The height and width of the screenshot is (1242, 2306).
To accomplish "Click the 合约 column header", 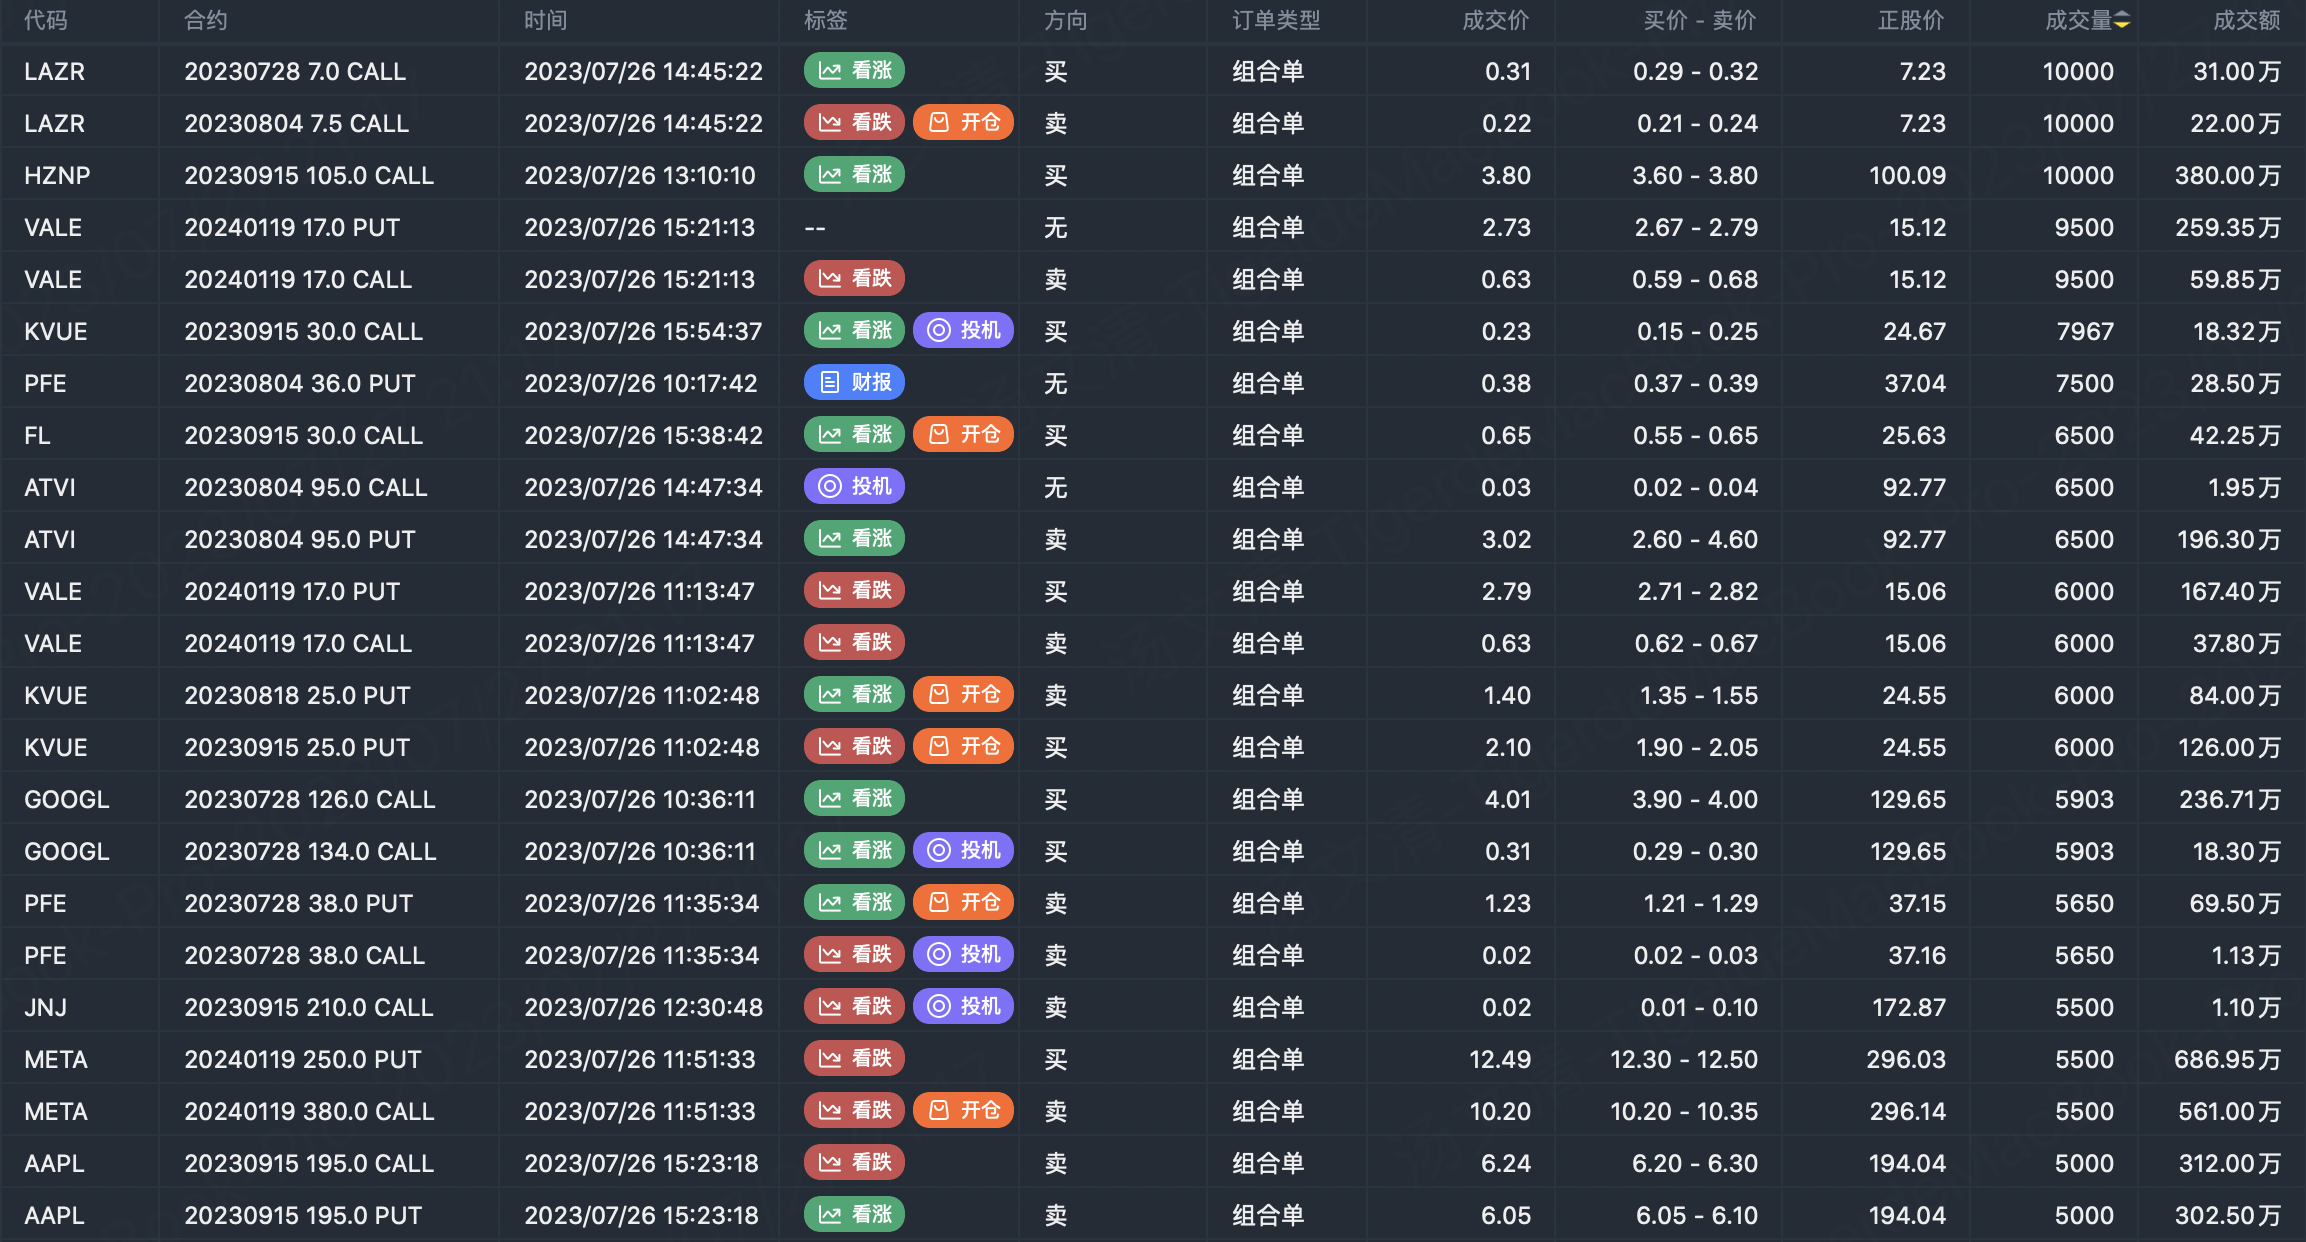I will point(206,20).
